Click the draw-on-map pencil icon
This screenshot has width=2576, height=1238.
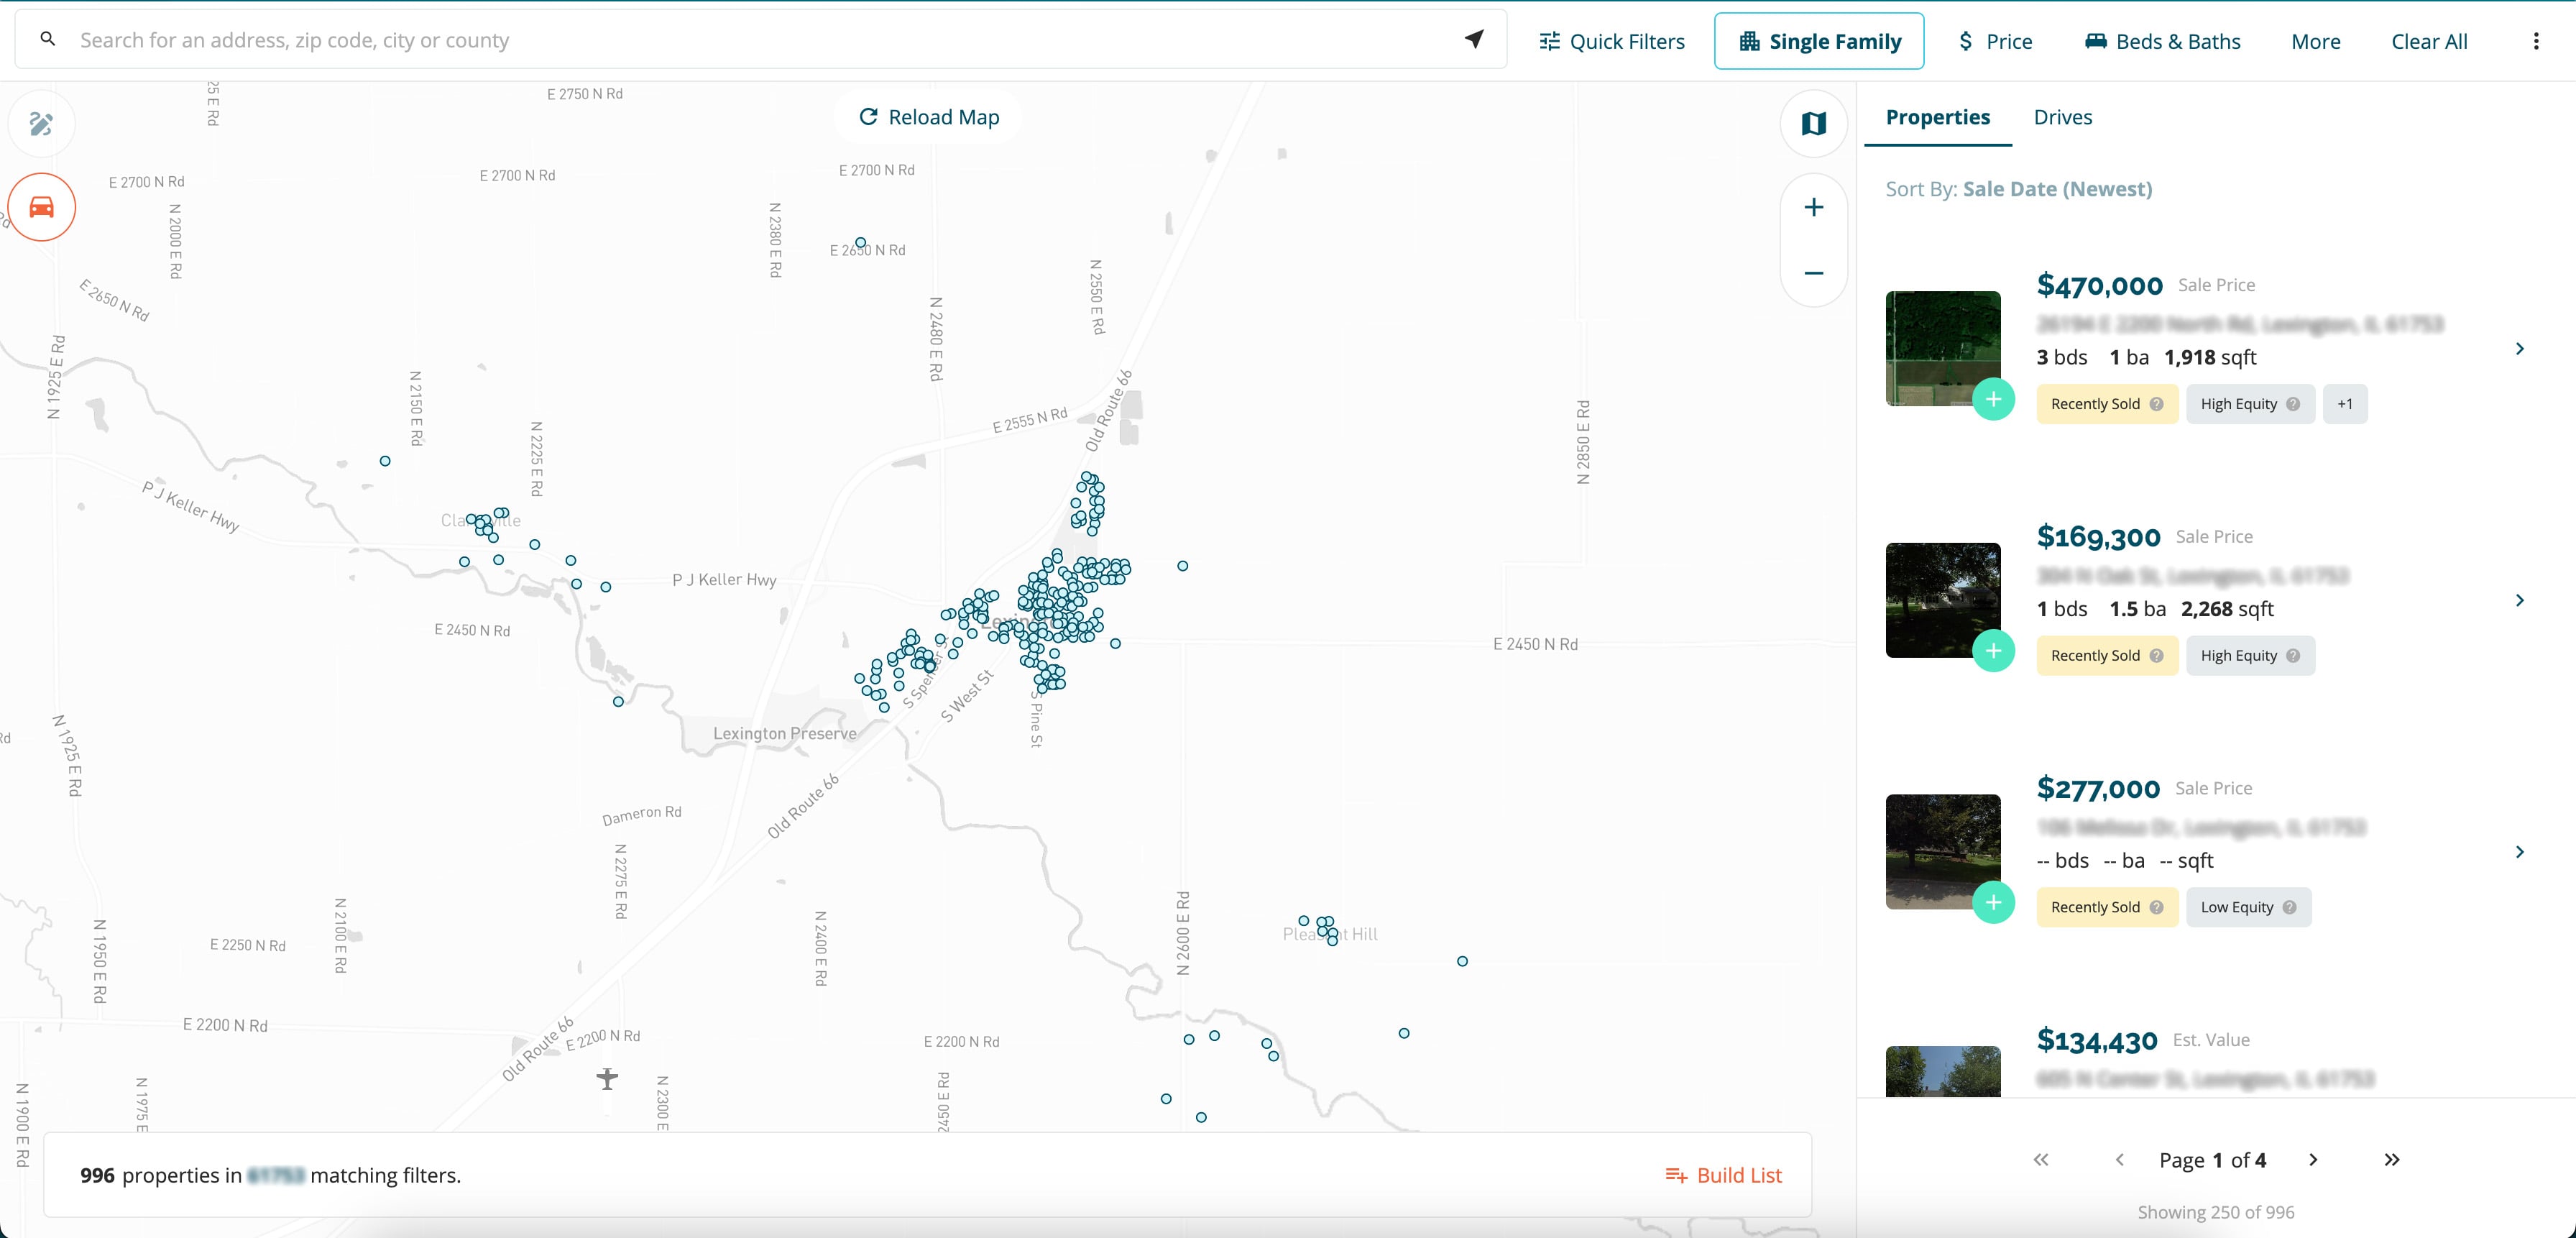click(41, 124)
